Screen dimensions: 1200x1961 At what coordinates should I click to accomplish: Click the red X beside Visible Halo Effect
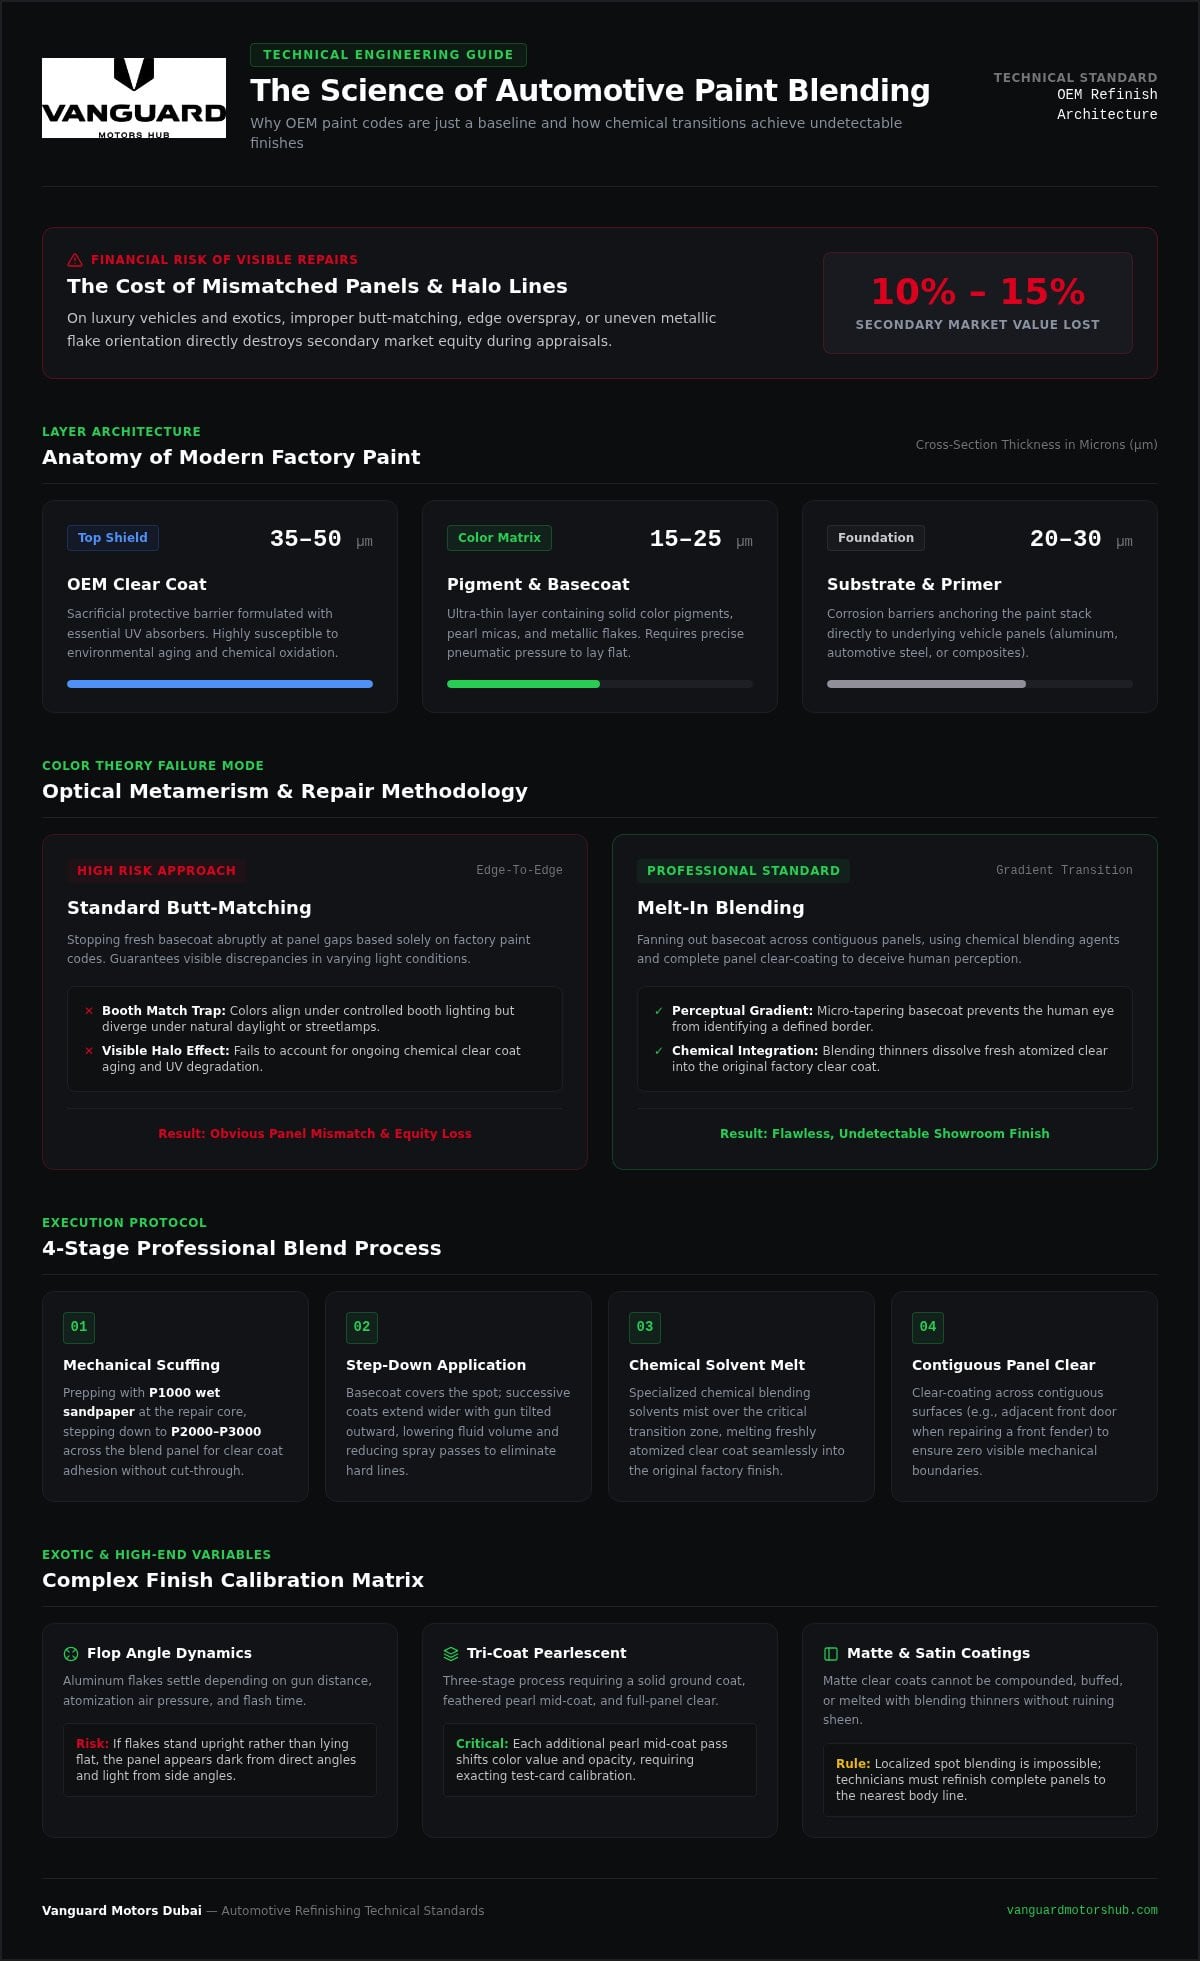(89, 1051)
